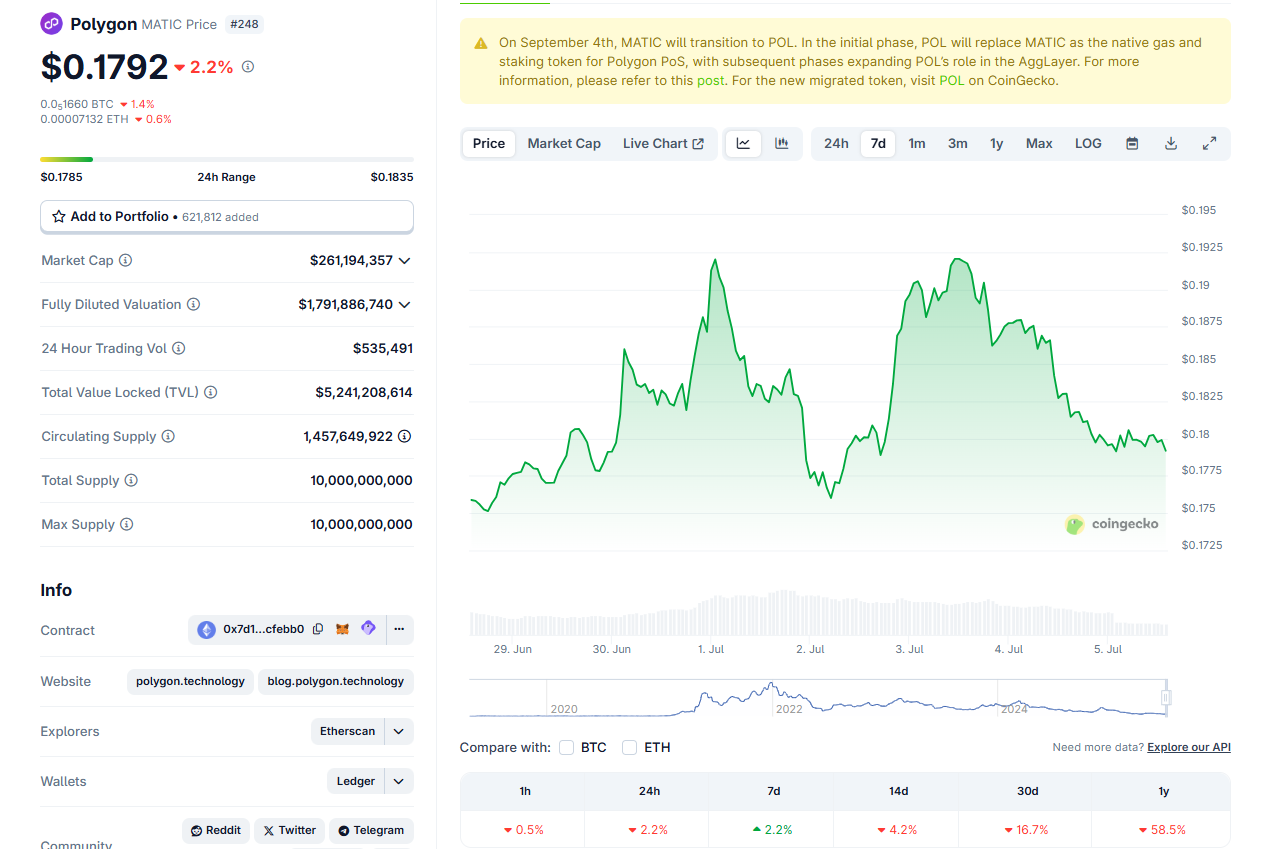
Task: Click the 30d change value 16.7%
Action: click(x=1027, y=830)
